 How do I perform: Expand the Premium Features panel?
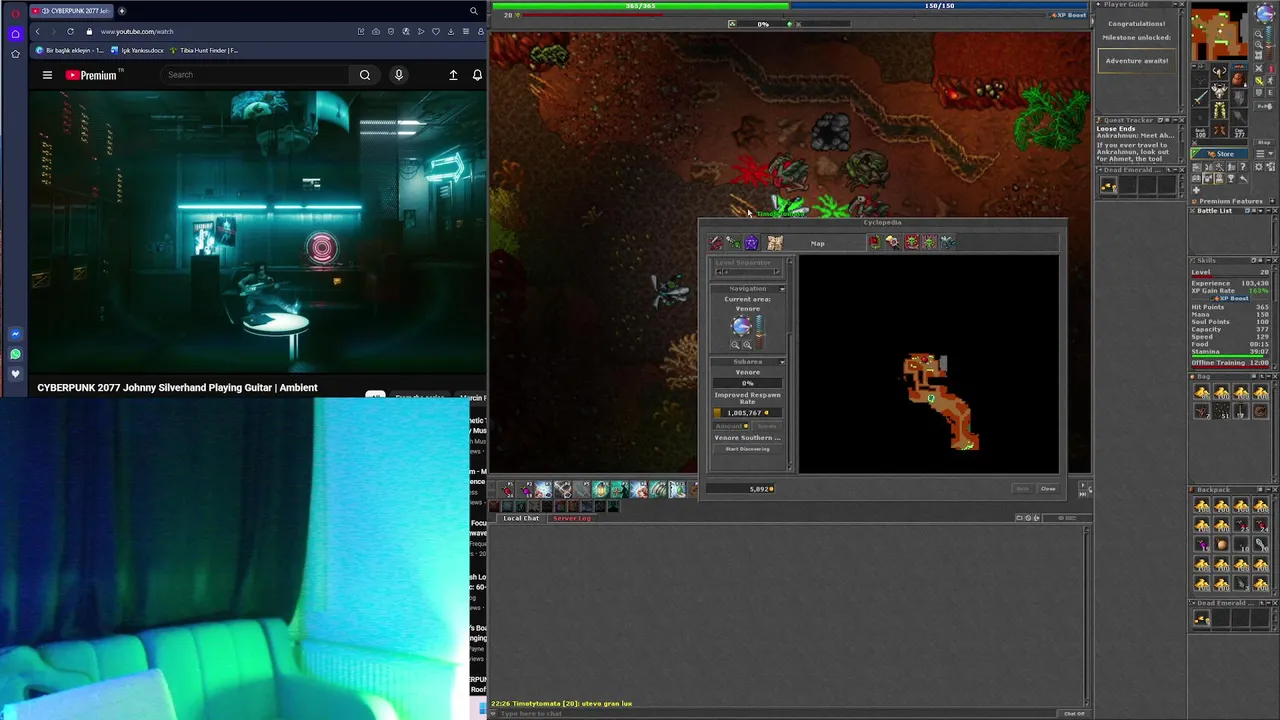1272,201
